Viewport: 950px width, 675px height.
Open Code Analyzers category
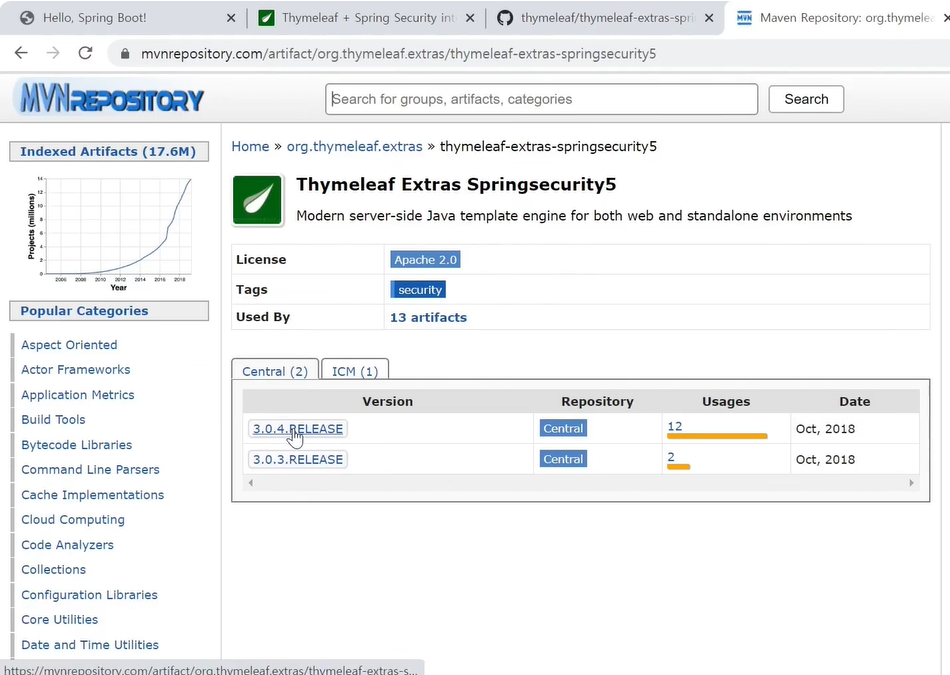[x=67, y=545]
